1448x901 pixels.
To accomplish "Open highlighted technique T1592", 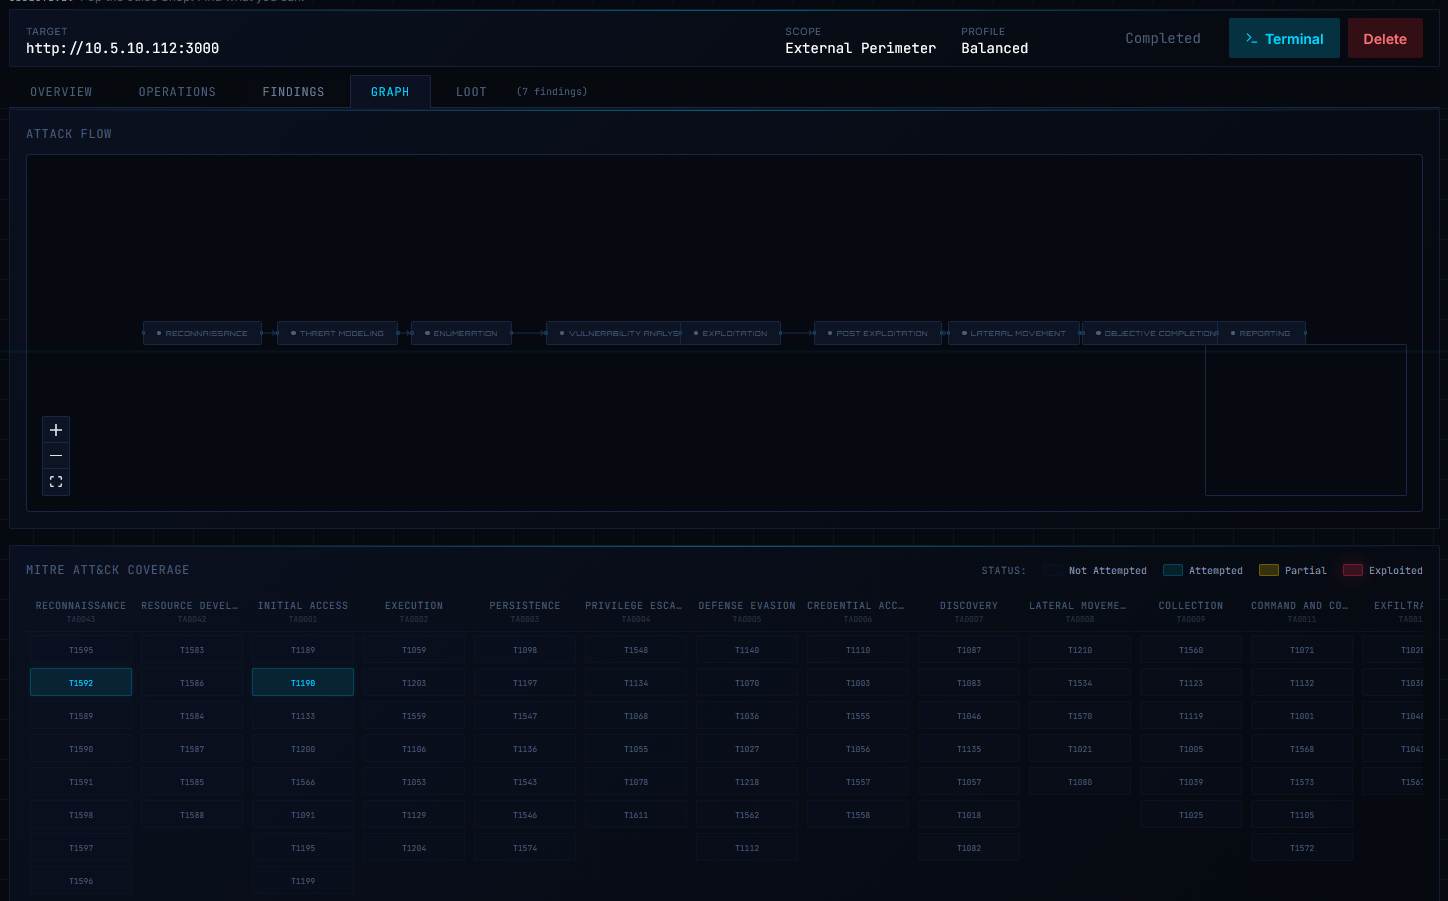I will coord(81,682).
